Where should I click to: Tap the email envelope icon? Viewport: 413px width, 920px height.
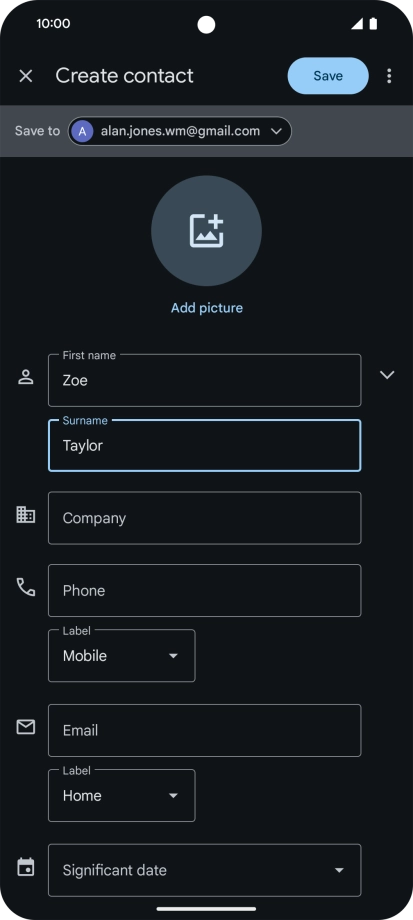pyautogui.click(x=26, y=727)
